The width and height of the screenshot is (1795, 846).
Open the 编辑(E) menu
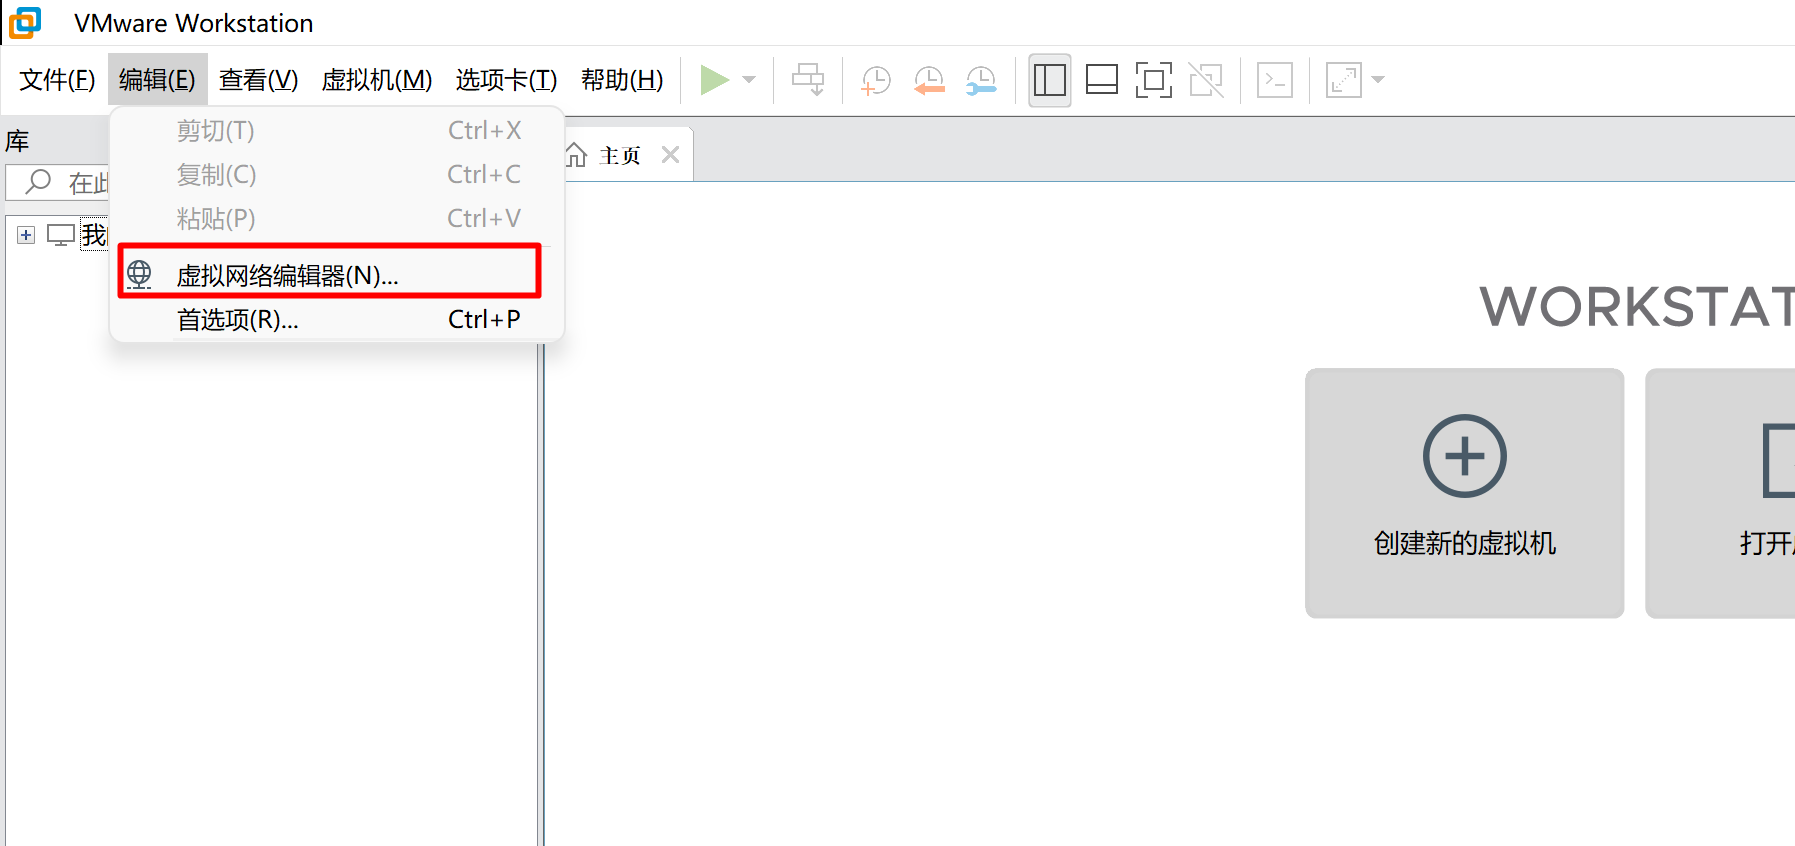(157, 80)
